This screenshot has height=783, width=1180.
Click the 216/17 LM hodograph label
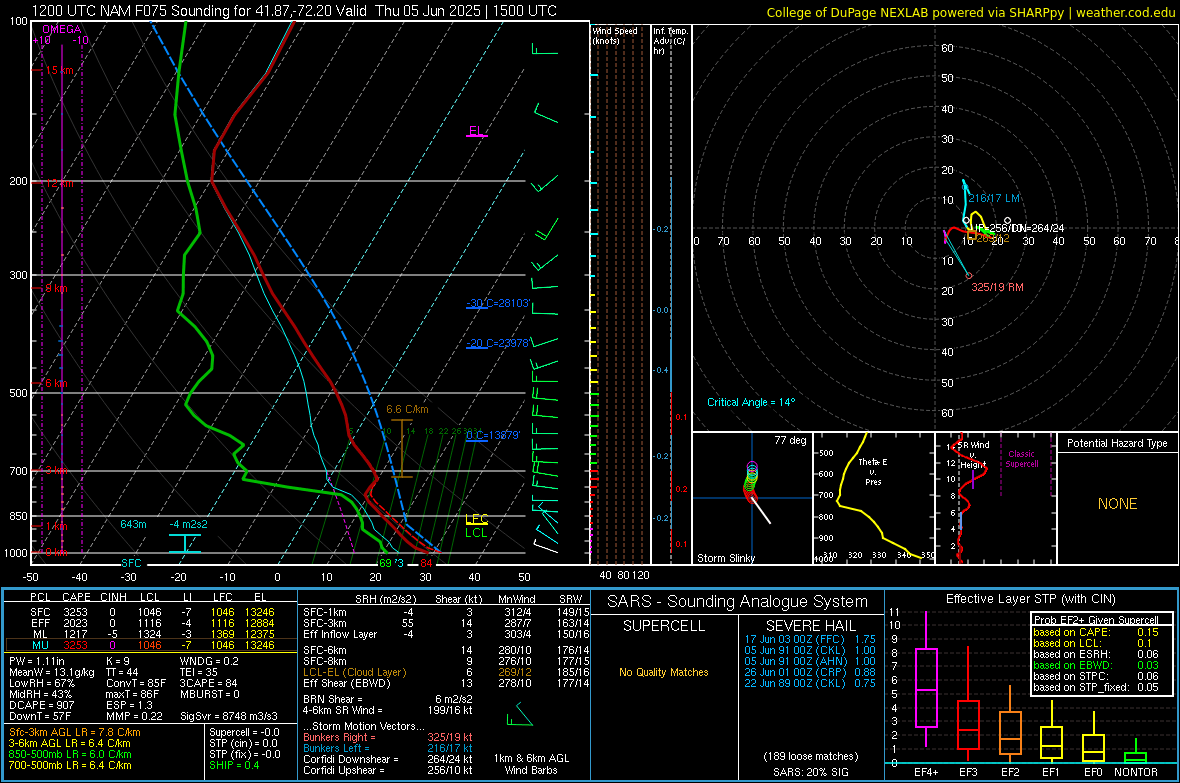point(994,198)
